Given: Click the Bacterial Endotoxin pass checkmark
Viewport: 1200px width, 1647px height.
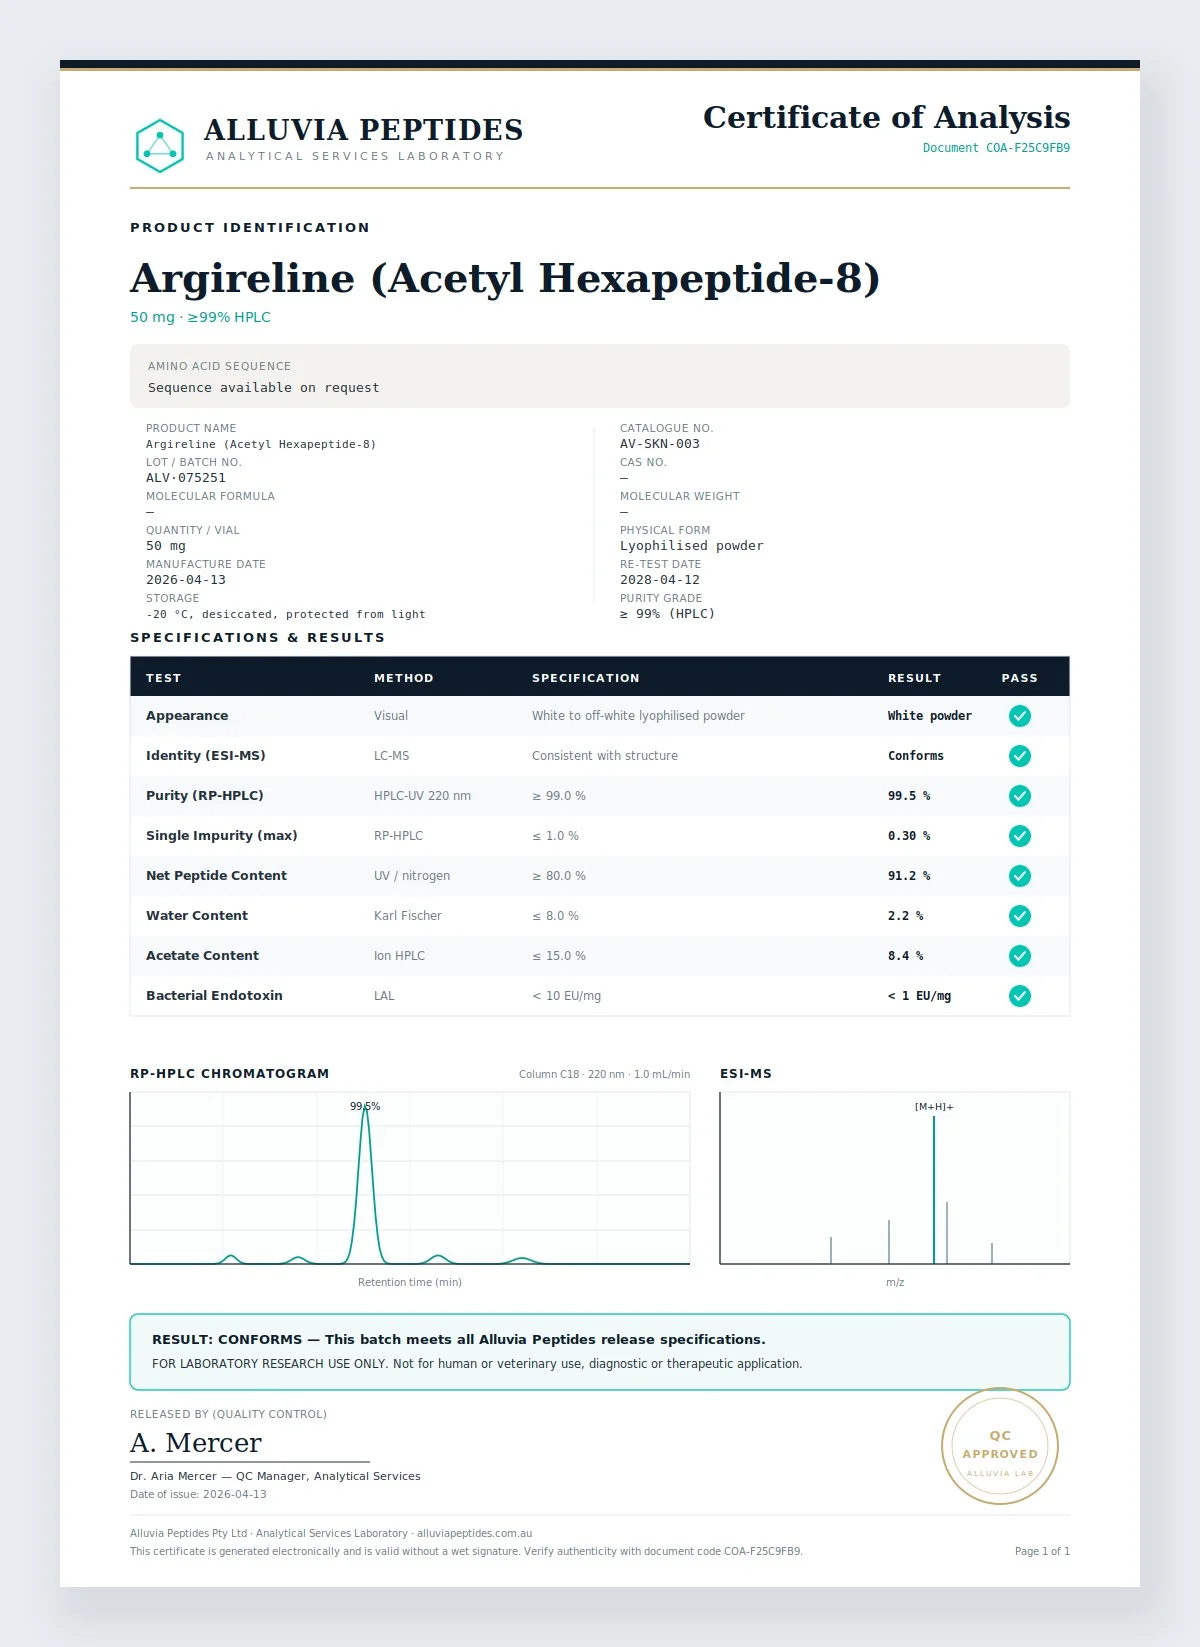Looking at the screenshot, I should tap(1019, 996).
